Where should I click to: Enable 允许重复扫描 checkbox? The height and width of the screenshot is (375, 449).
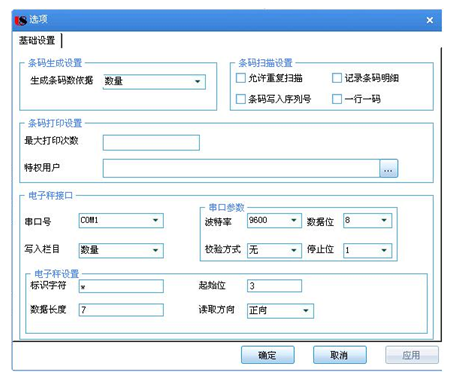click(241, 78)
